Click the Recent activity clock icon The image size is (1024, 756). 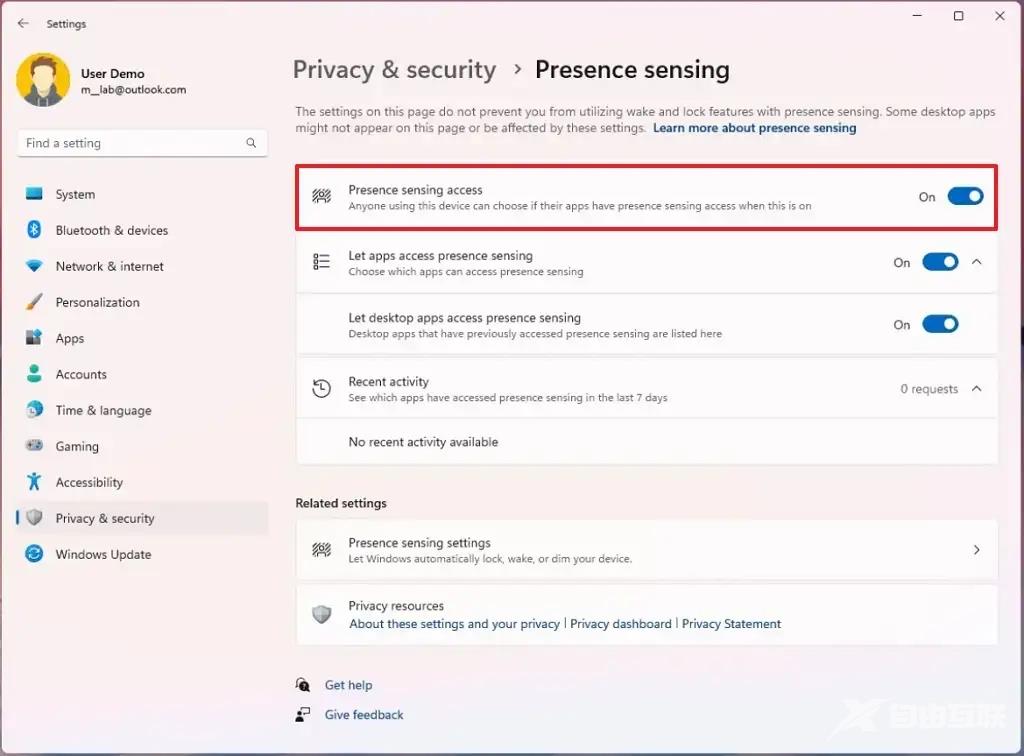point(321,388)
